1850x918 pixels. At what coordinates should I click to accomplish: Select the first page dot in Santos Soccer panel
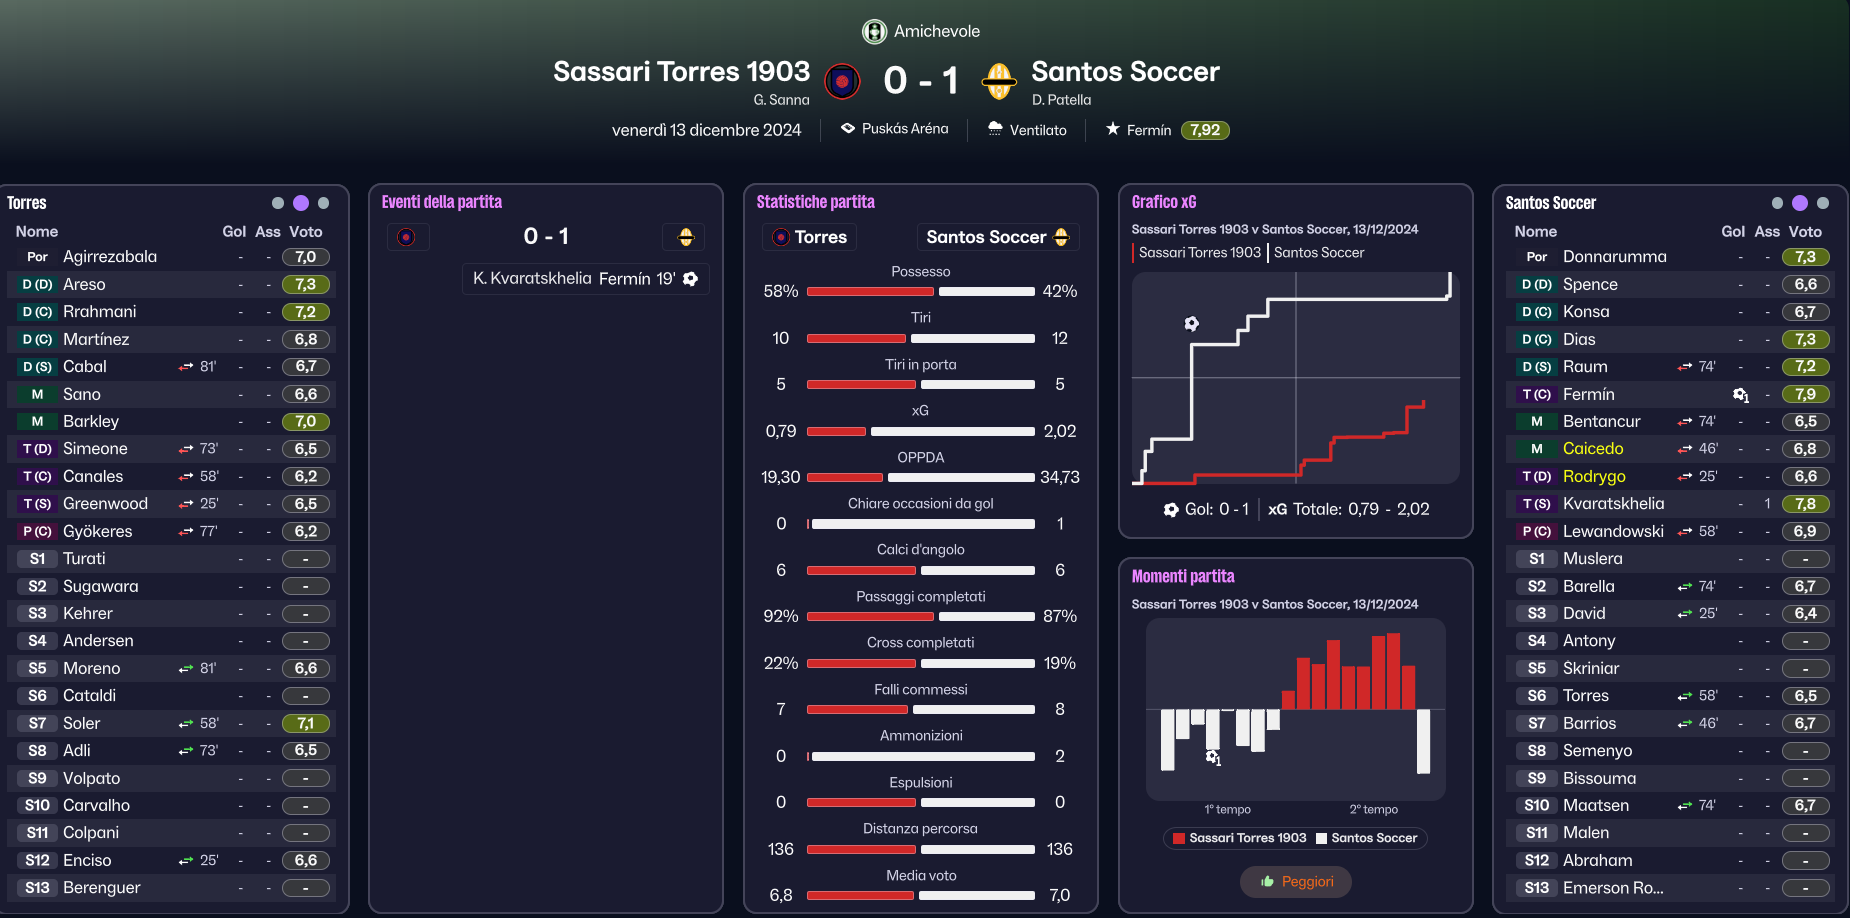[x=1777, y=203]
